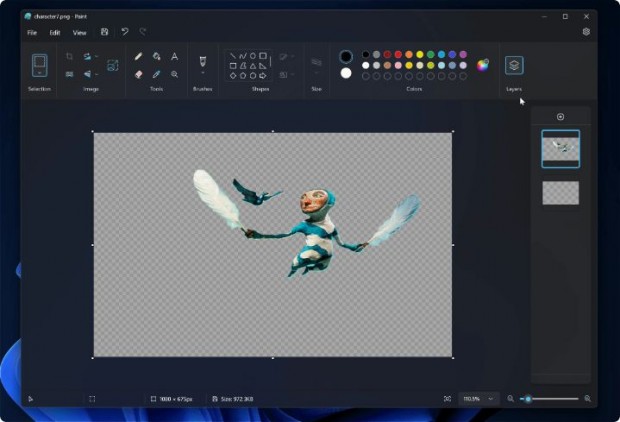
Task: Pick the Line shape
Action: click(233, 56)
